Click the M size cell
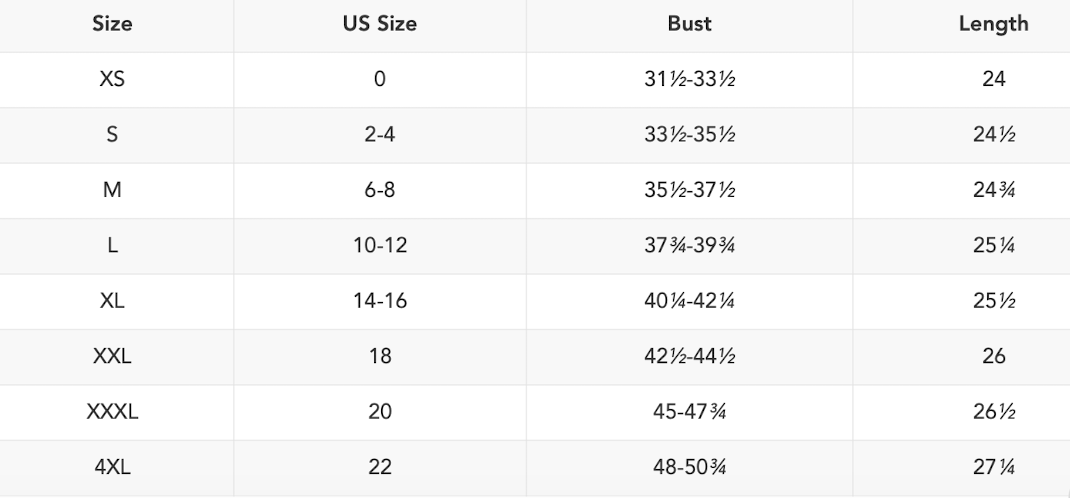 tap(112, 190)
